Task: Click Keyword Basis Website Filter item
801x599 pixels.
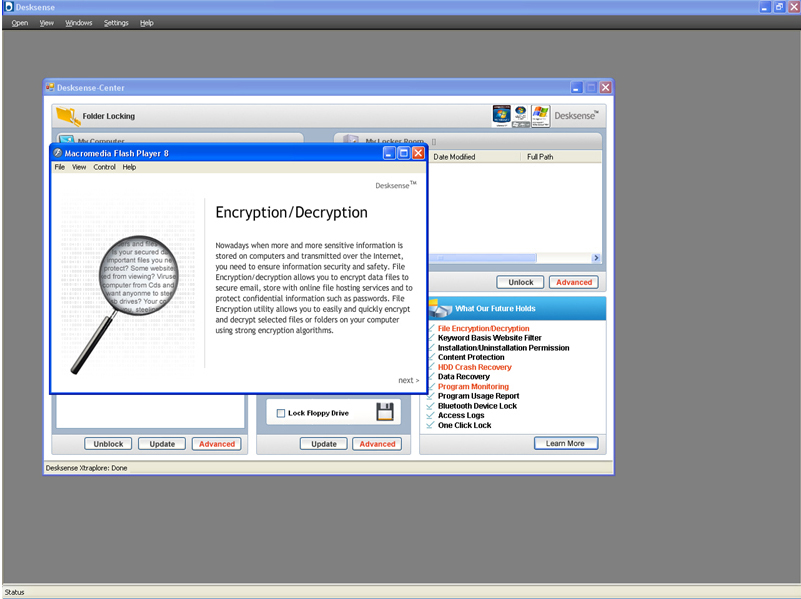Action: 489,338
